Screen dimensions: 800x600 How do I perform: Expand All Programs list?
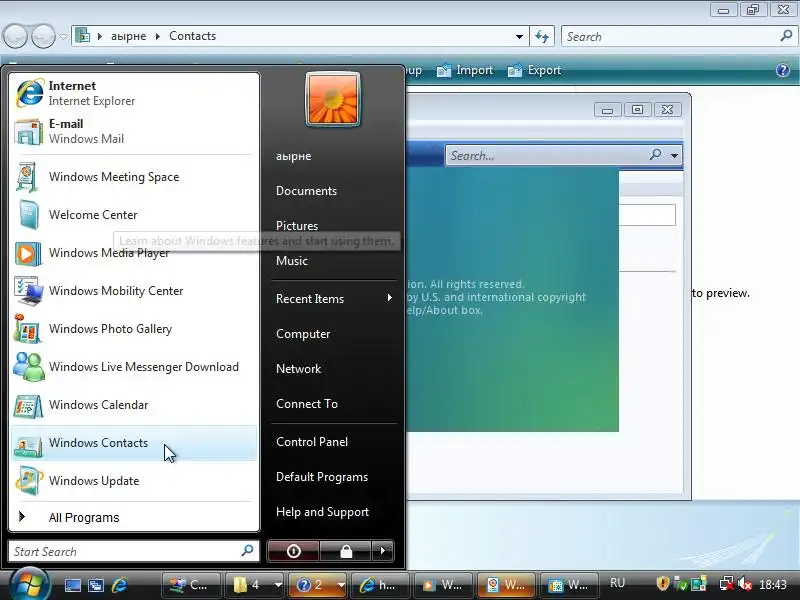tap(134, 517)
